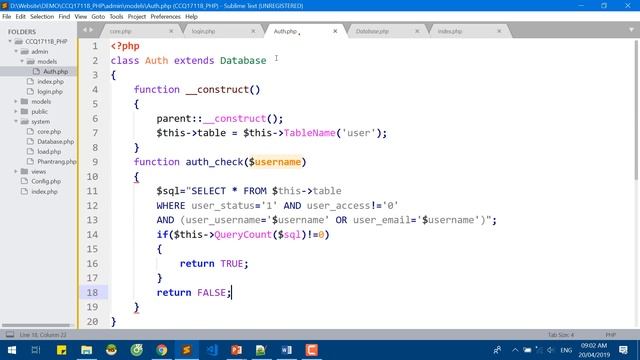Click the volume icon in the system tray
Viewport: 640px width, 360px height.
tap(550, 350)
